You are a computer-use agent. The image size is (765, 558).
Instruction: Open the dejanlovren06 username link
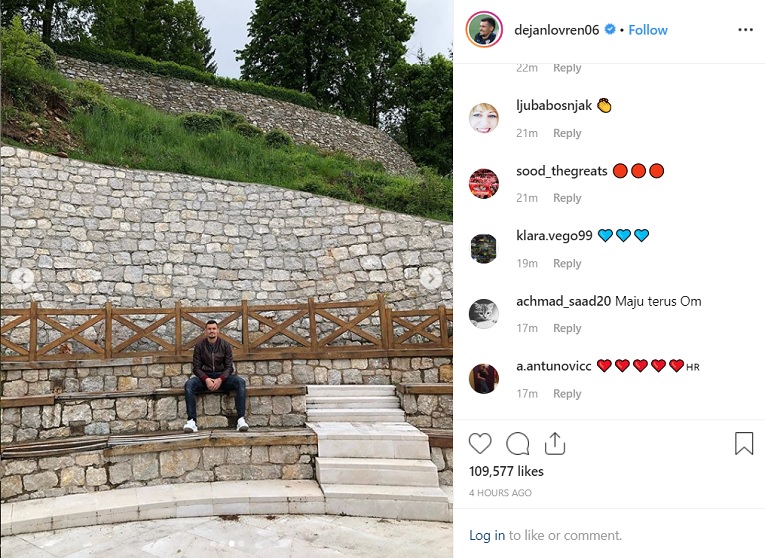click(x=557, y=30)
